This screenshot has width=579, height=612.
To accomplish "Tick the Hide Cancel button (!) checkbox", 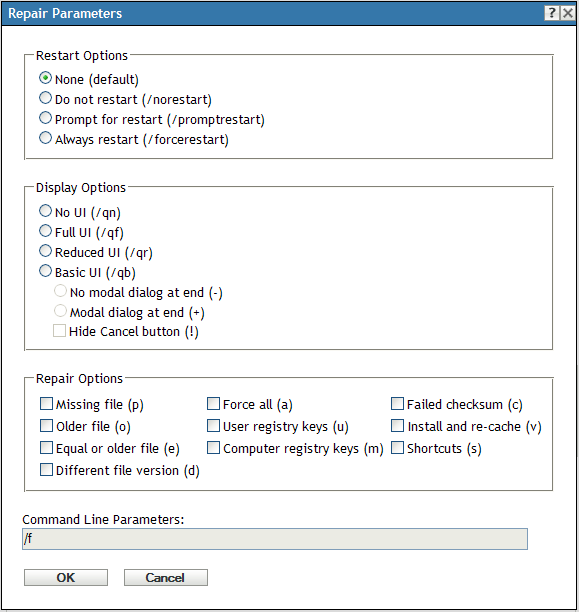I will pos(59,331).
